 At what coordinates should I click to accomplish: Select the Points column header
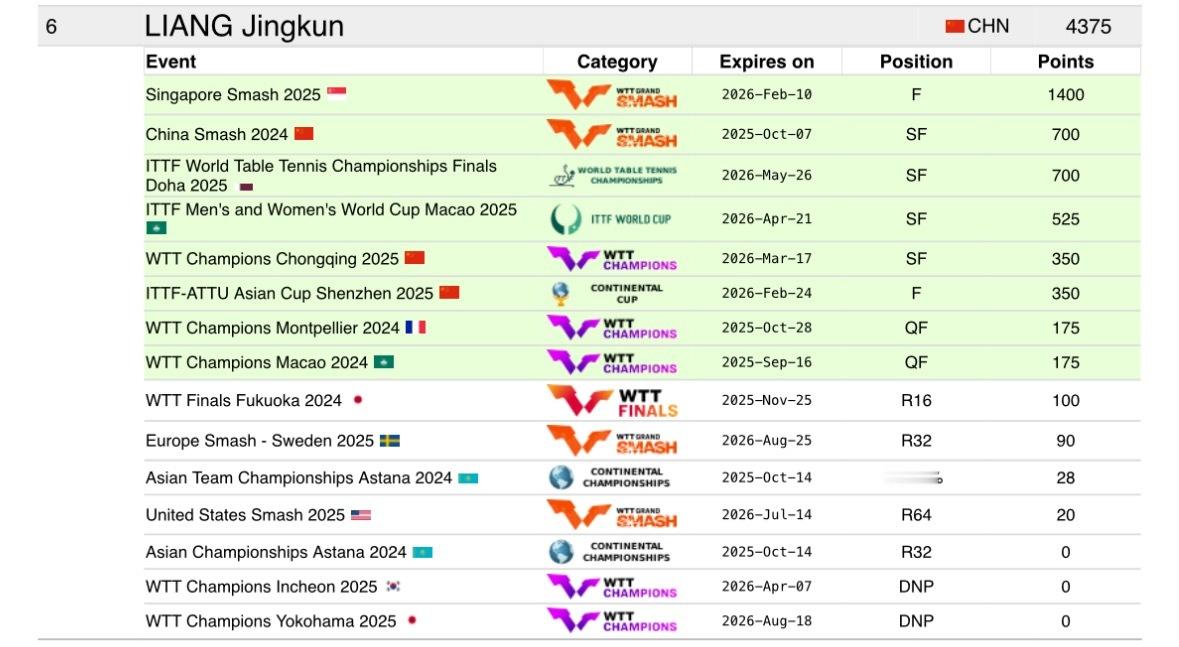pyautogui.click(x=1065, y=62)
